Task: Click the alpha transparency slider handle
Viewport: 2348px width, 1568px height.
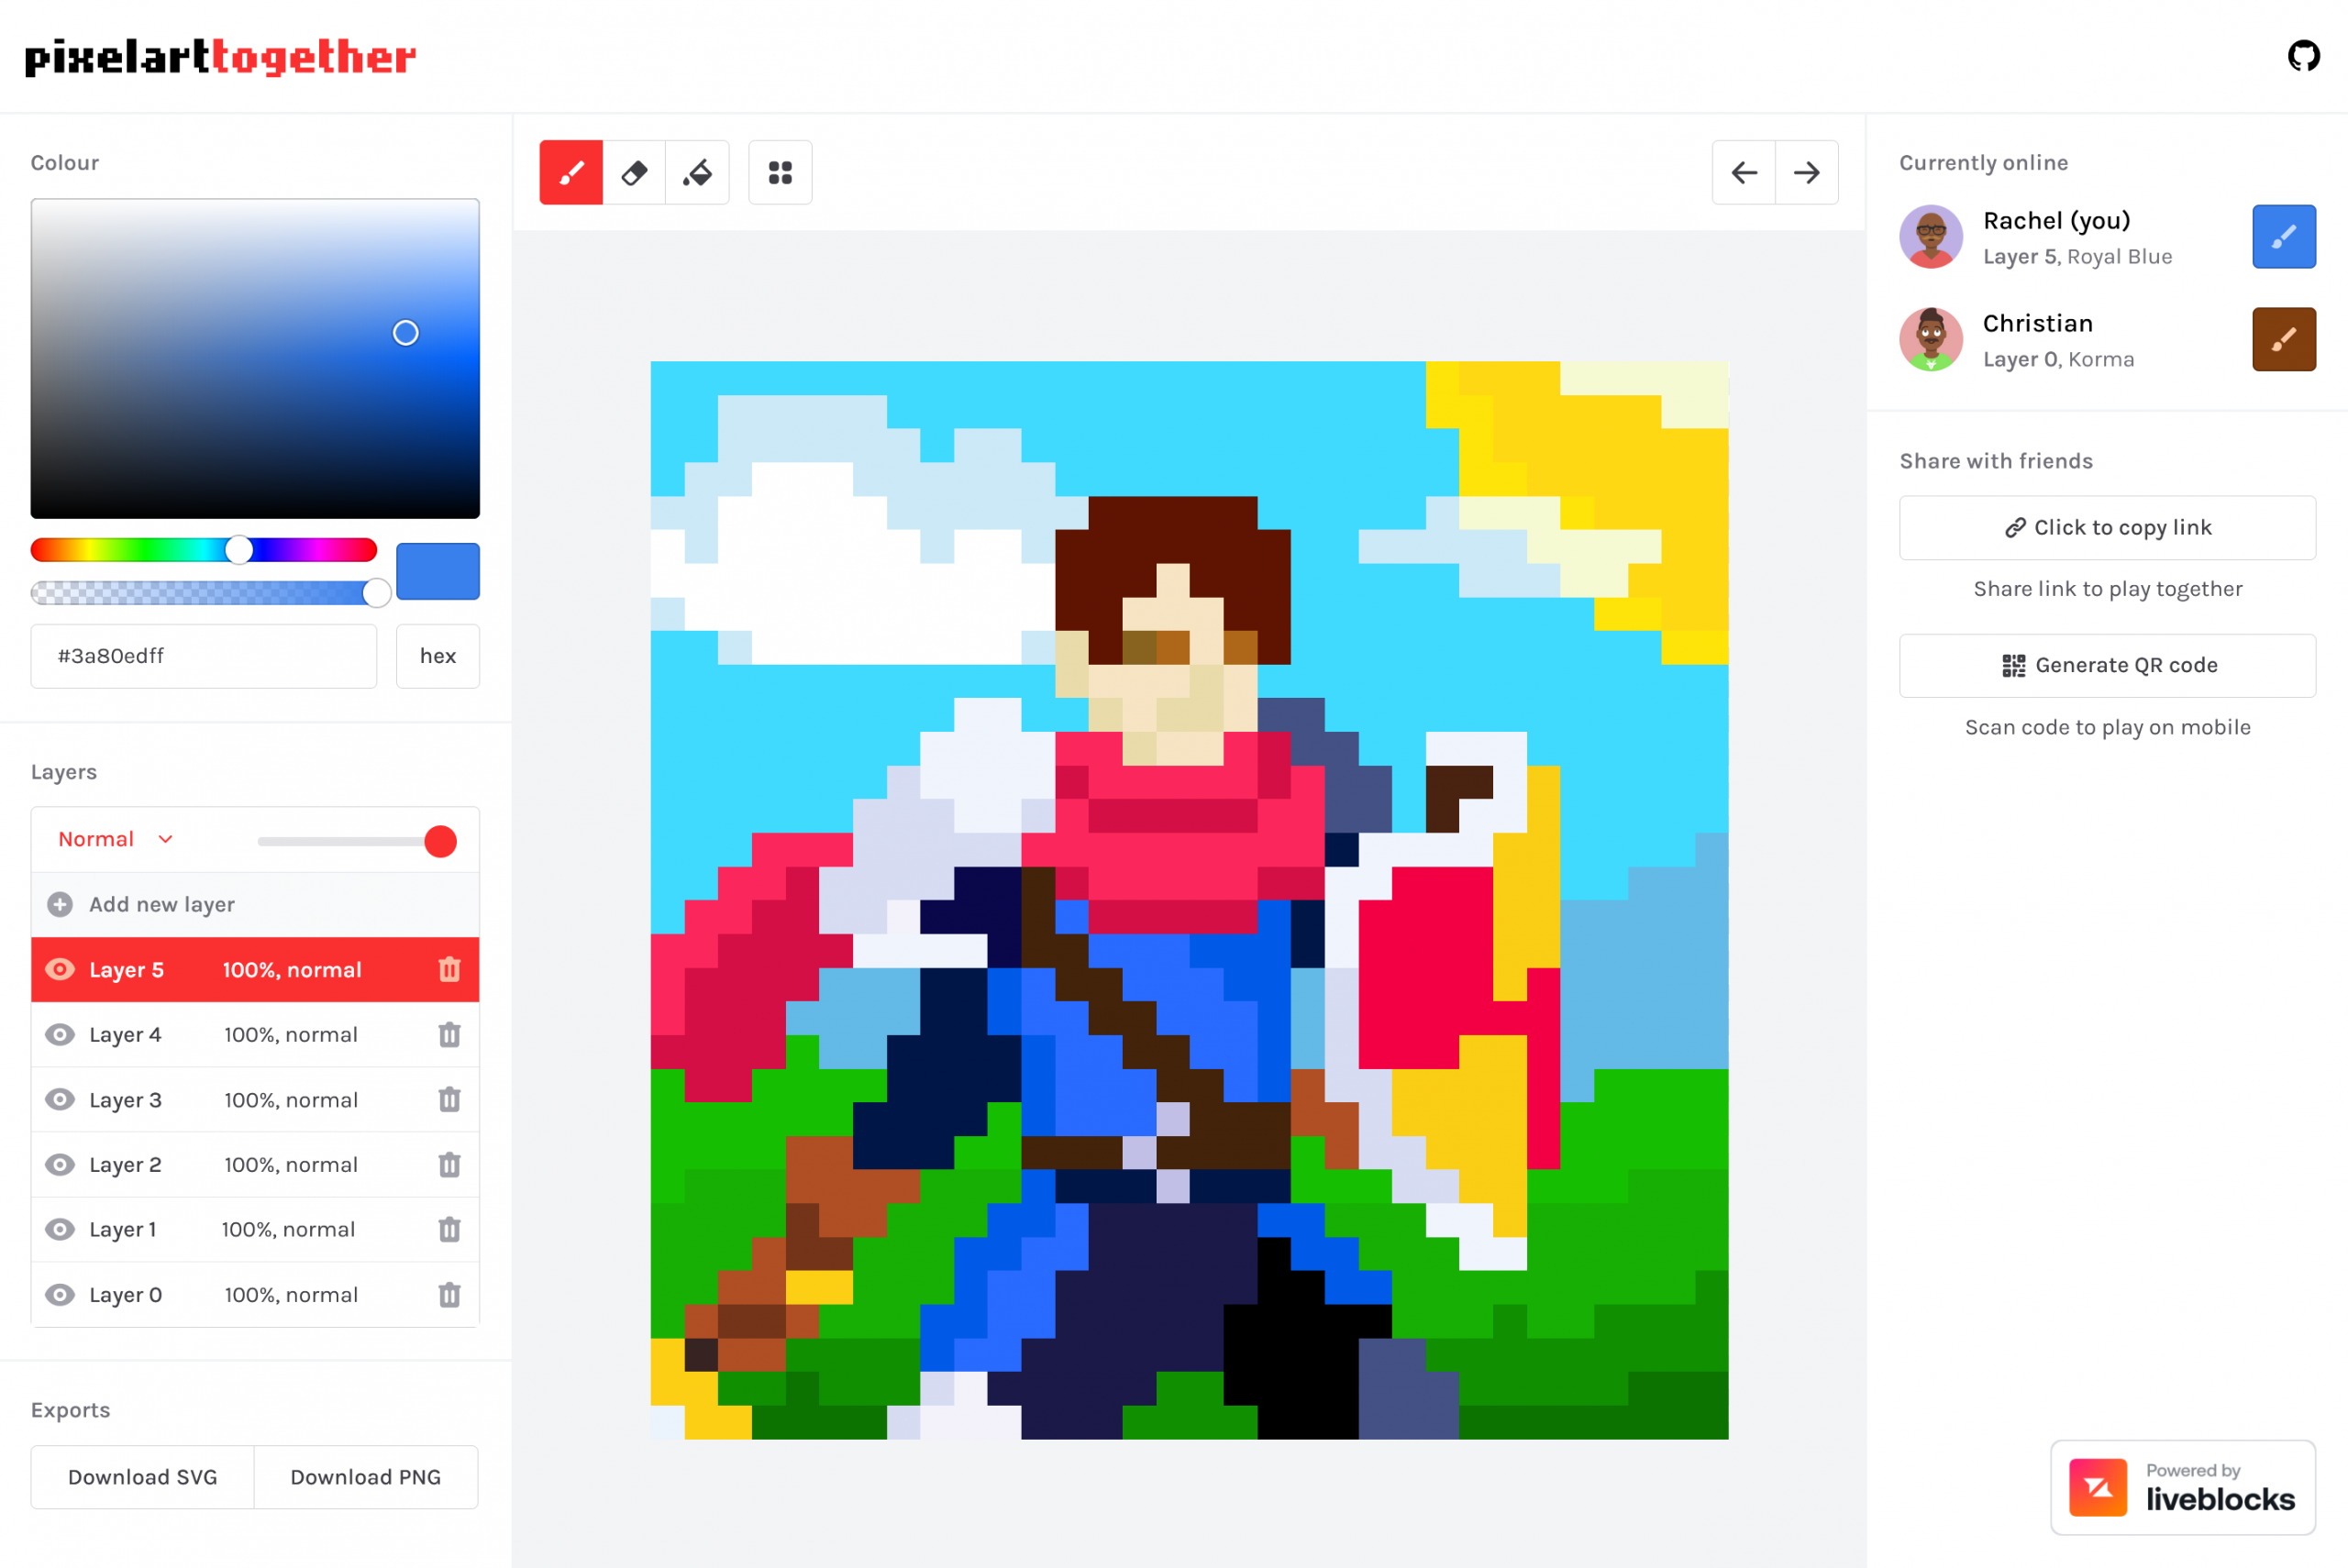Action: pyautogui.click(x=376, y=593)
